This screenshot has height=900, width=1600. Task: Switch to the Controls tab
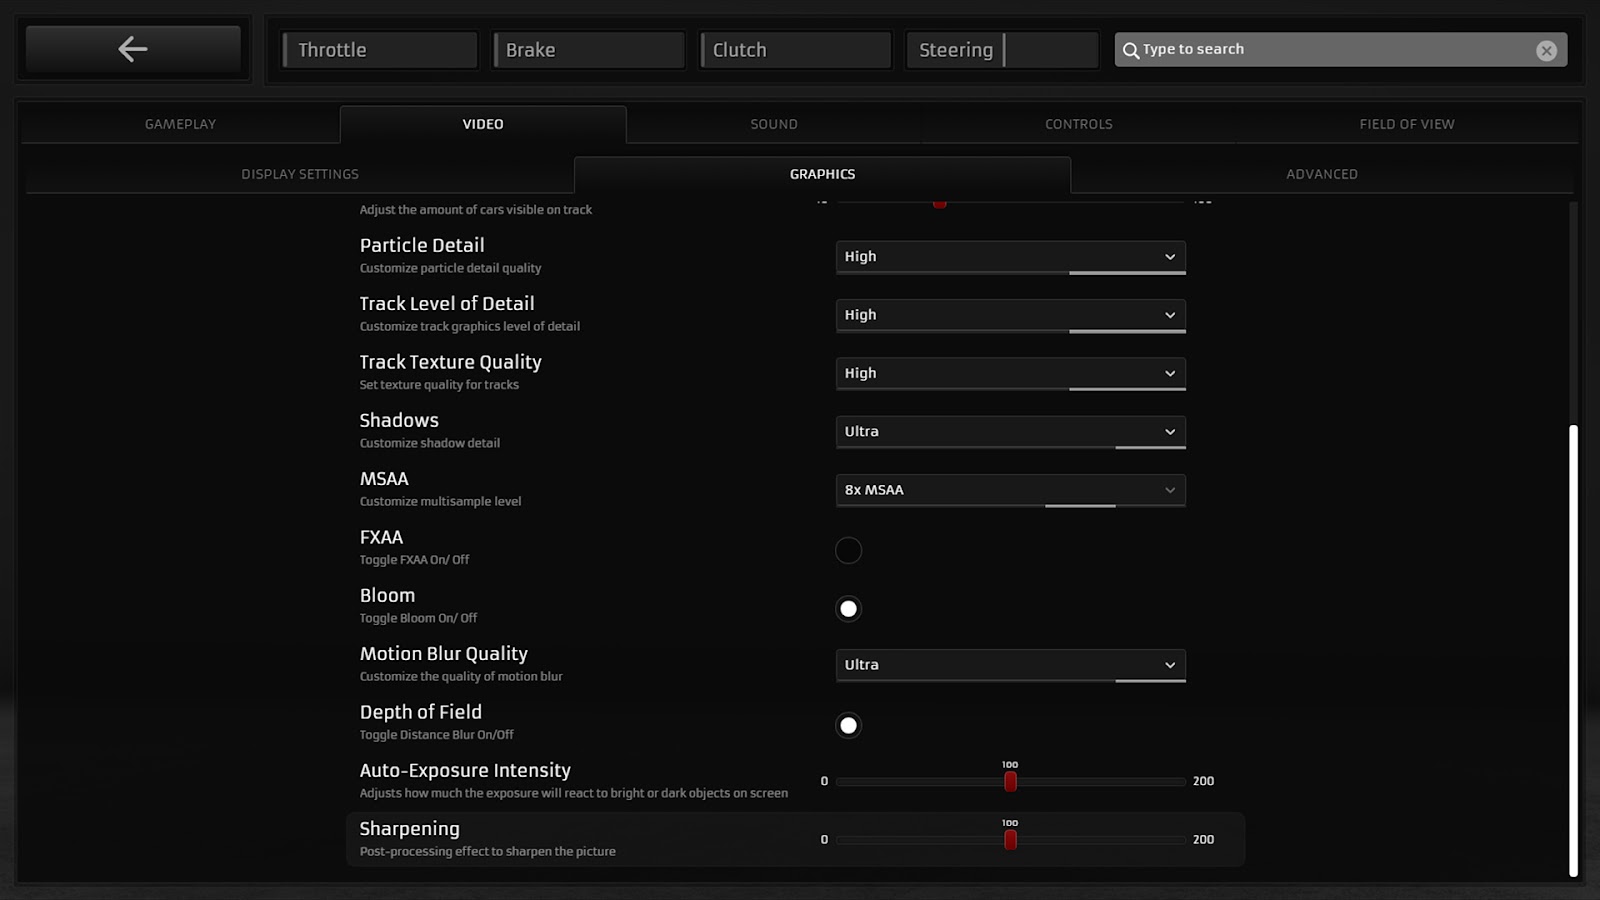[x=1079, y=124]
